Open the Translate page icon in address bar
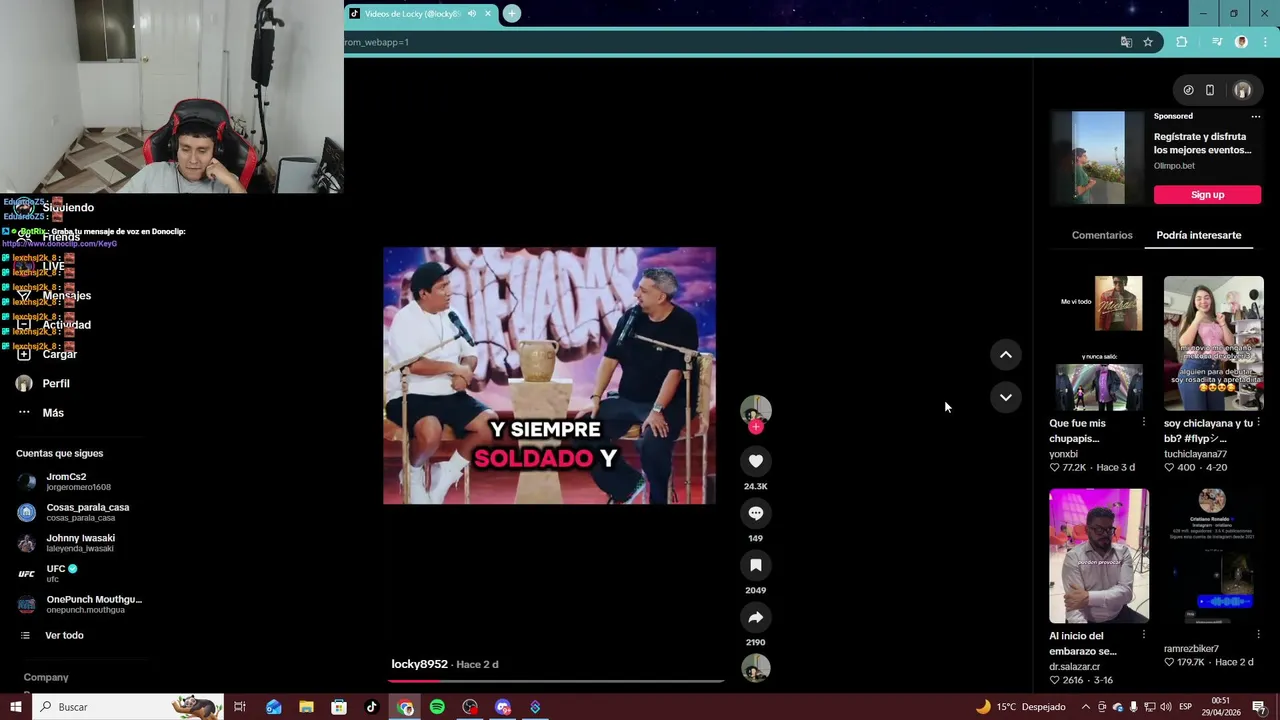This screenshot has width=1280, height=720. coord(1126,42)
